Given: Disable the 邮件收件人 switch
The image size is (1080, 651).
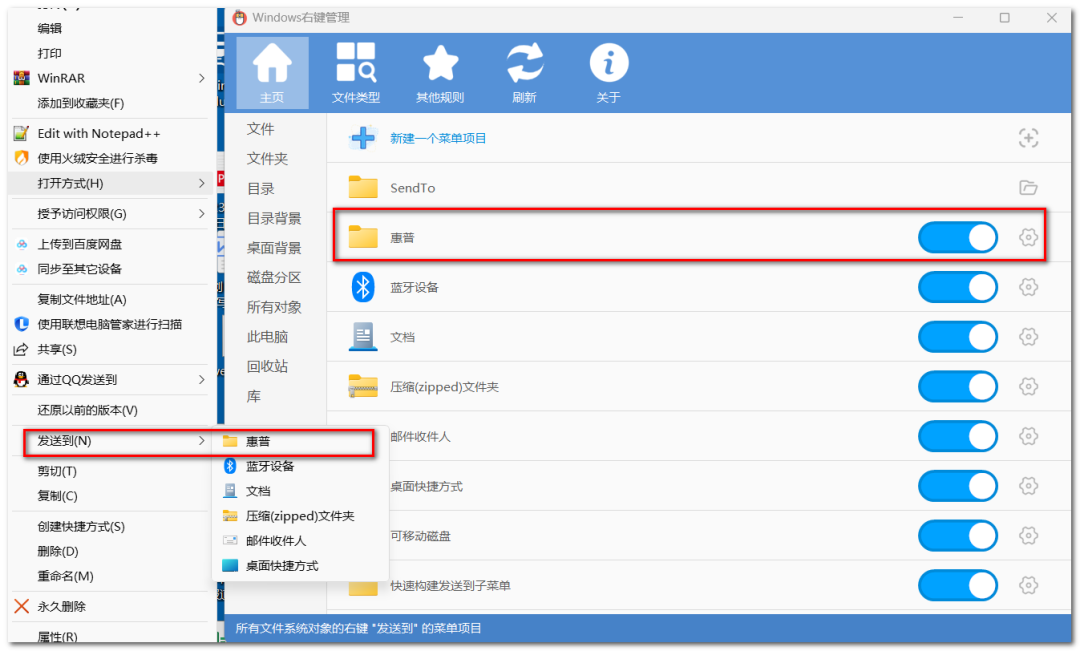Looking at the screenshot, I should [x=958, y=435].
